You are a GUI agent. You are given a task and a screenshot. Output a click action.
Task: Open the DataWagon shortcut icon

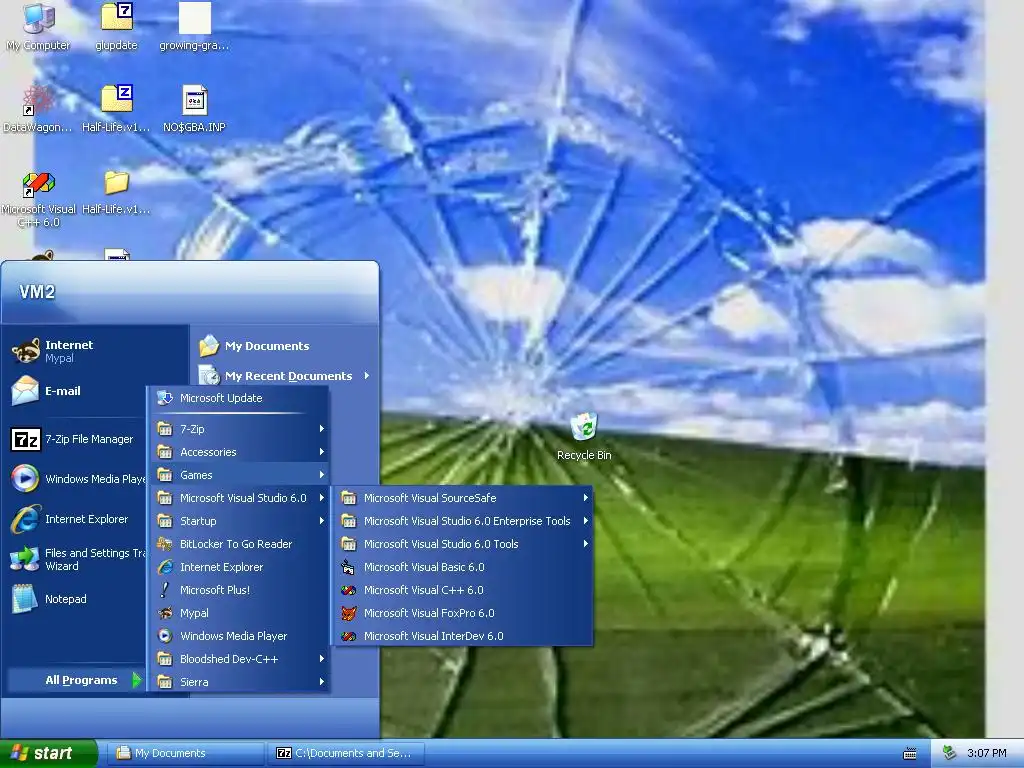(38, 108)
